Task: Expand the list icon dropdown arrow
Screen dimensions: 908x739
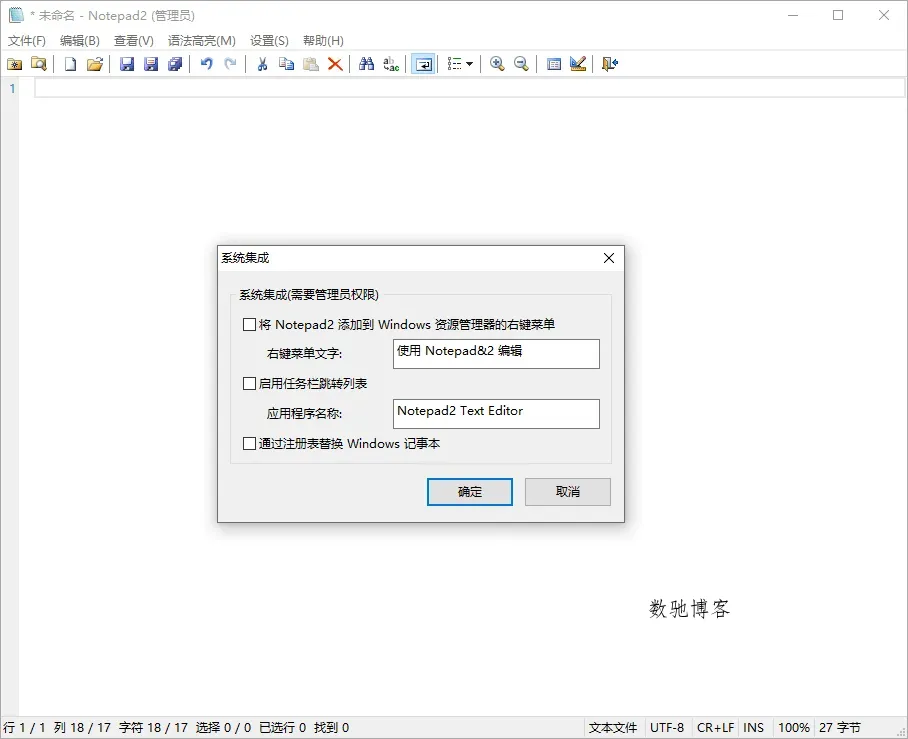Action: tap(470, 64)
